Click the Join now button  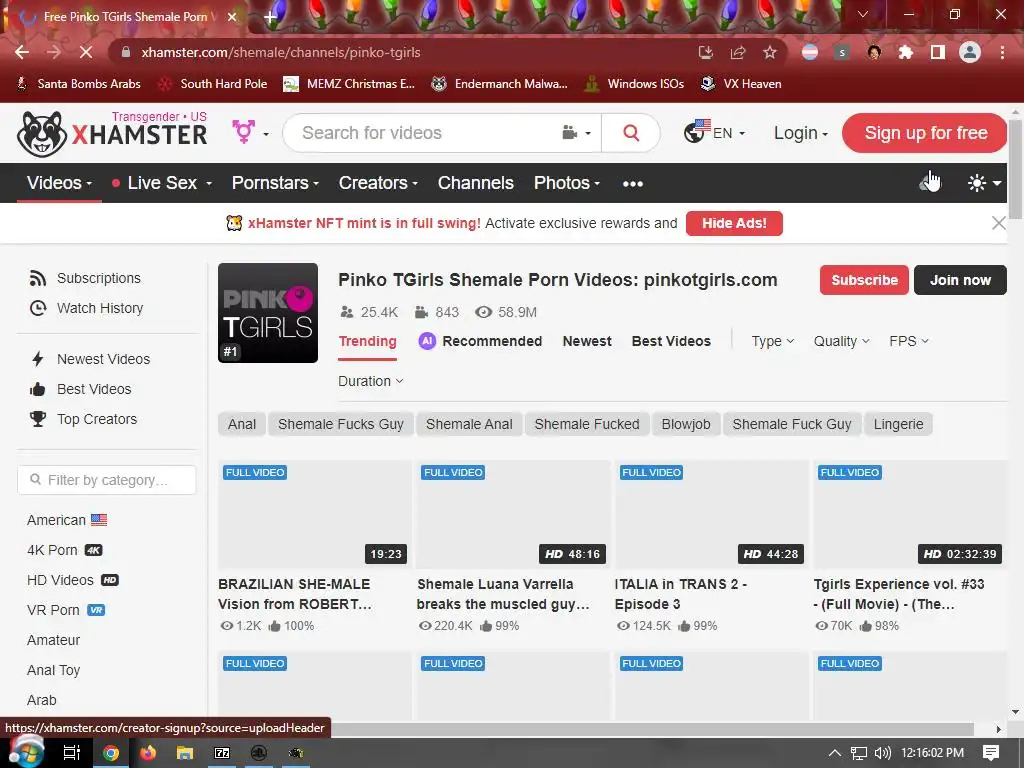coord(960,280)
